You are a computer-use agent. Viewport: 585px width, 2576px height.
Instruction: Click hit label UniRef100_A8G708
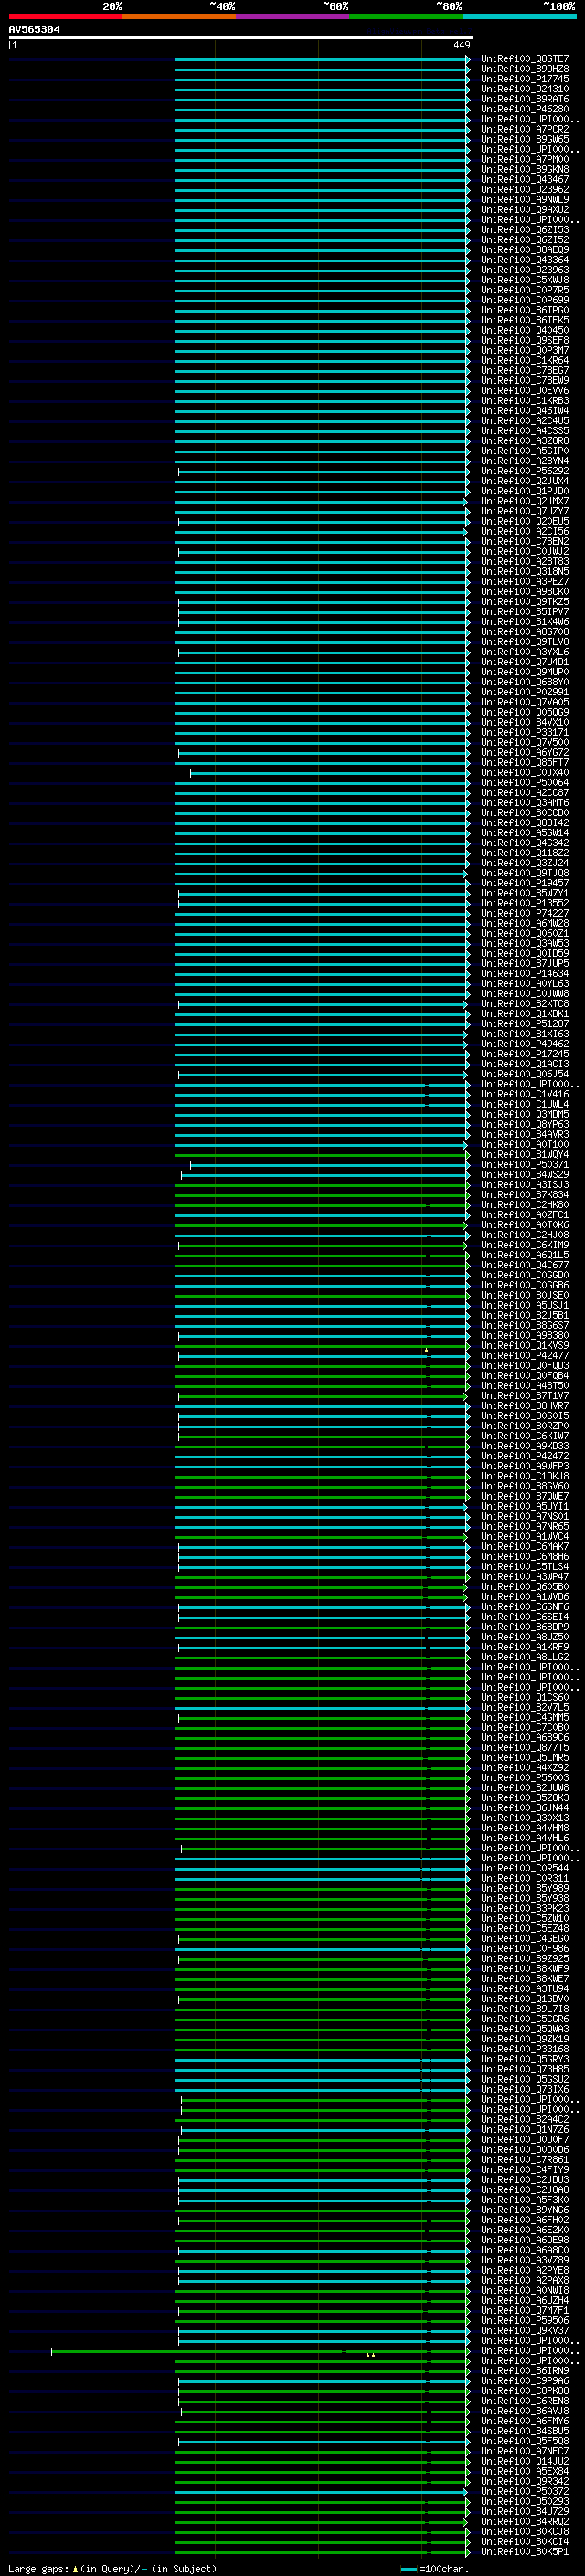click(x=525, y=632)
